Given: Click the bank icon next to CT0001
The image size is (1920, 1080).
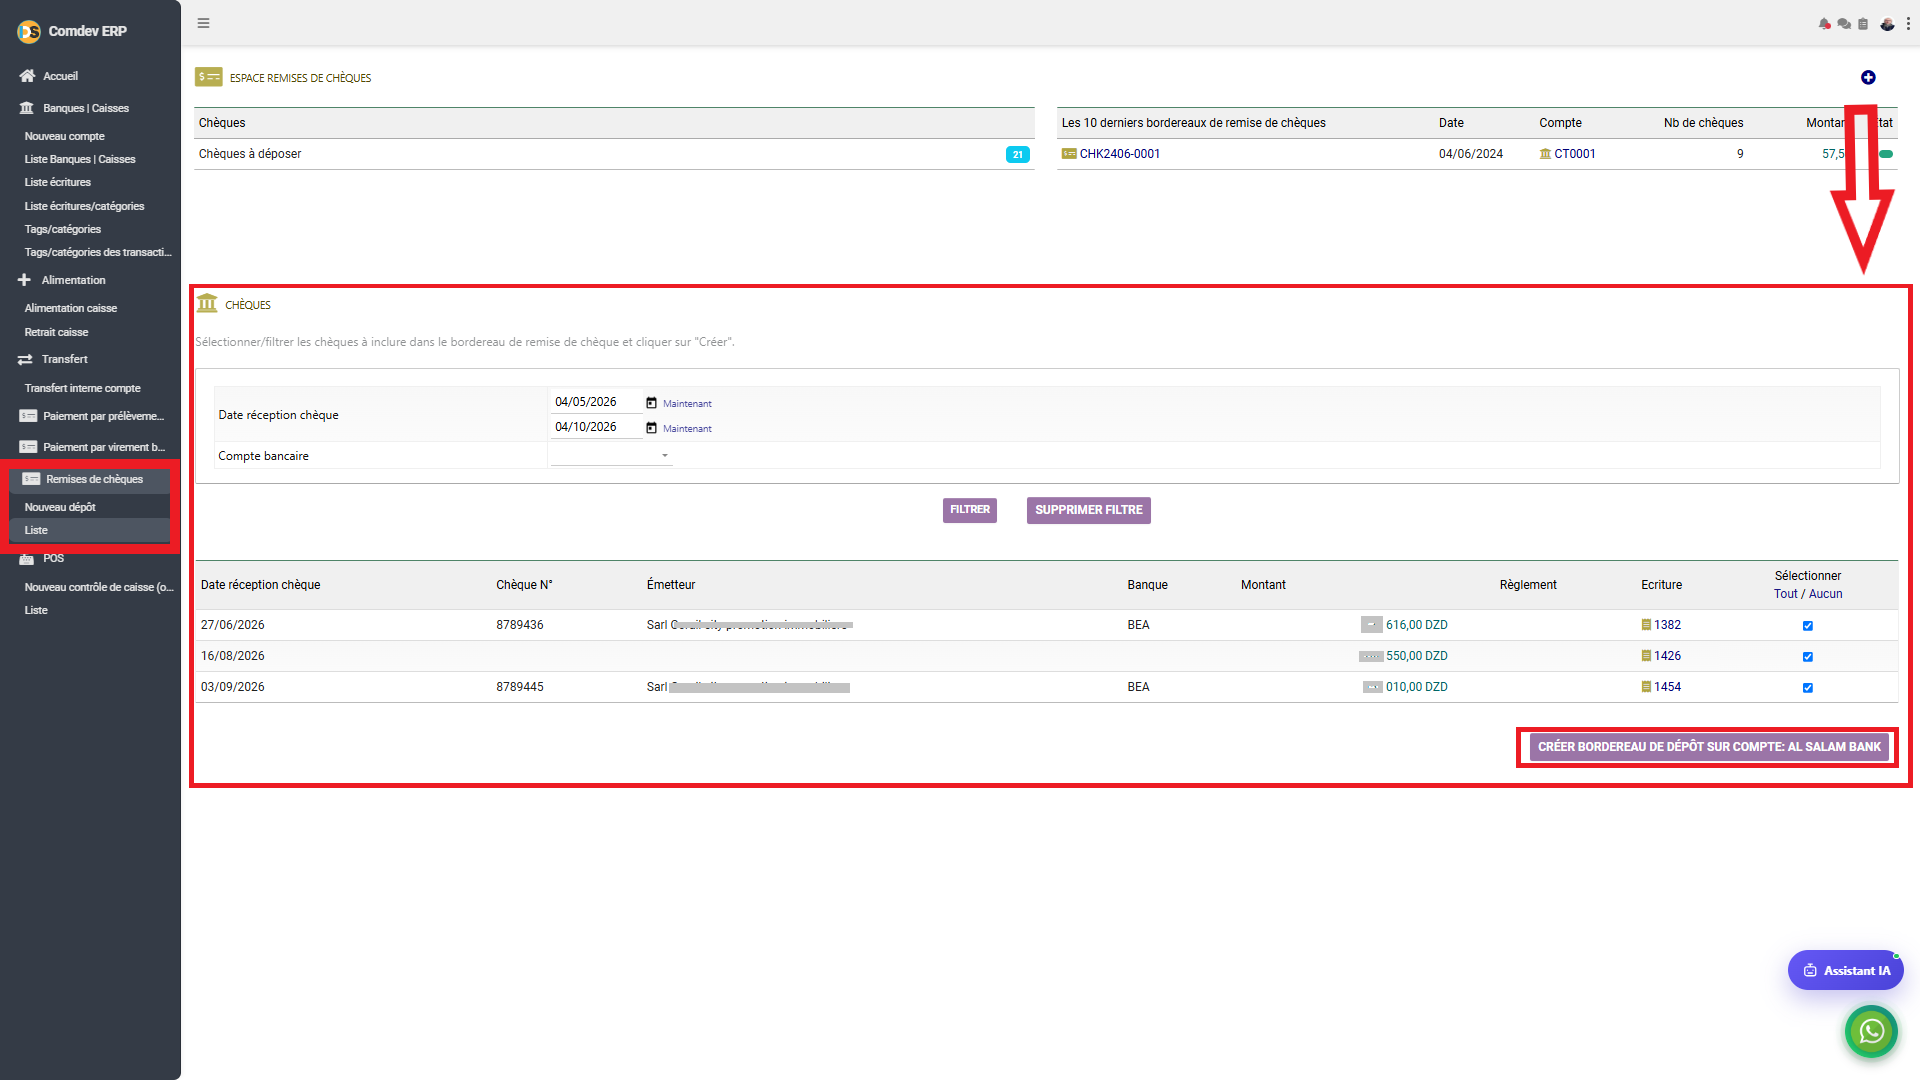Looking at the screenshot, I should [x=1545, y=154].
